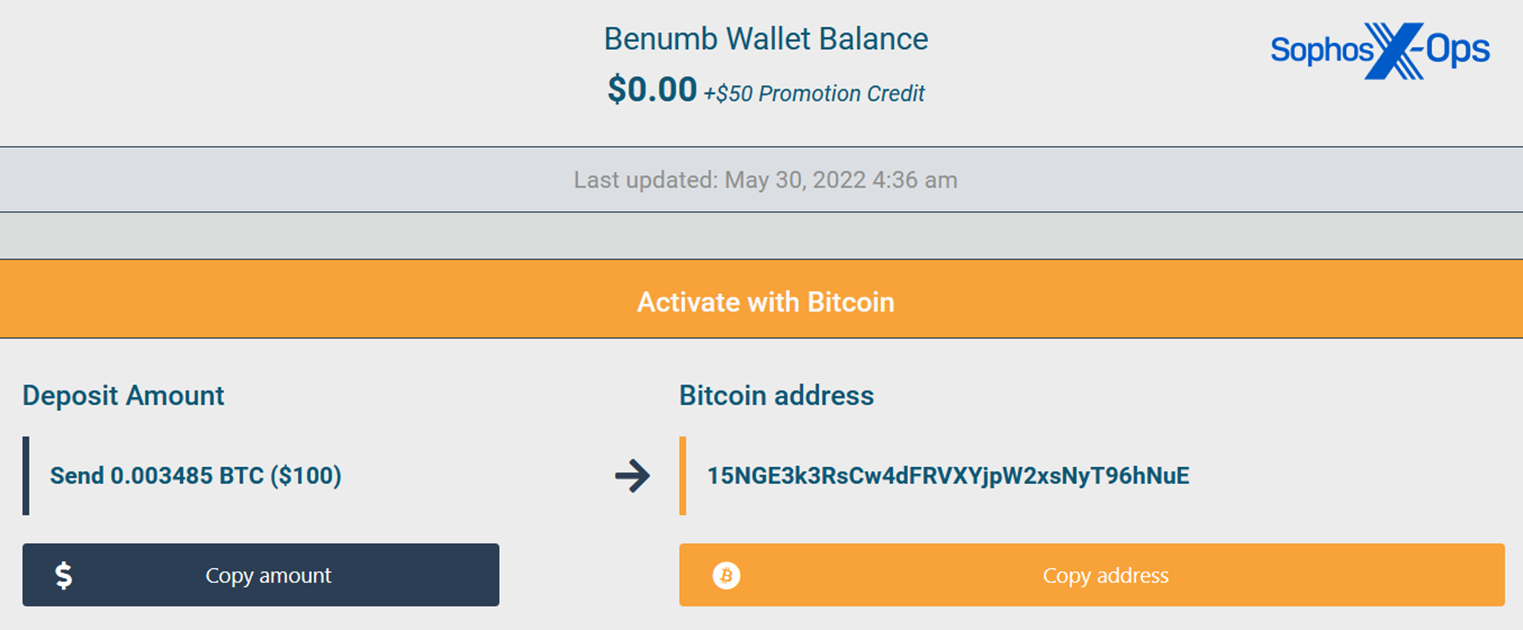
Task: Click the Sophos X-Ops logo
Action: 1380,50
